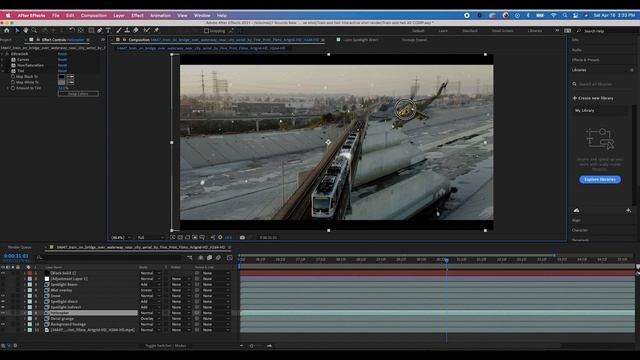The image size is (640, 360).
Task: Open Map White To color swatch
Action: (61, 82)
